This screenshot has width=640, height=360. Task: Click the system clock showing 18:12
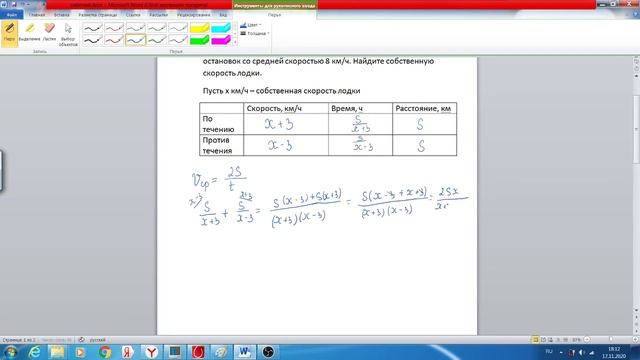click(x=614, y=352)
